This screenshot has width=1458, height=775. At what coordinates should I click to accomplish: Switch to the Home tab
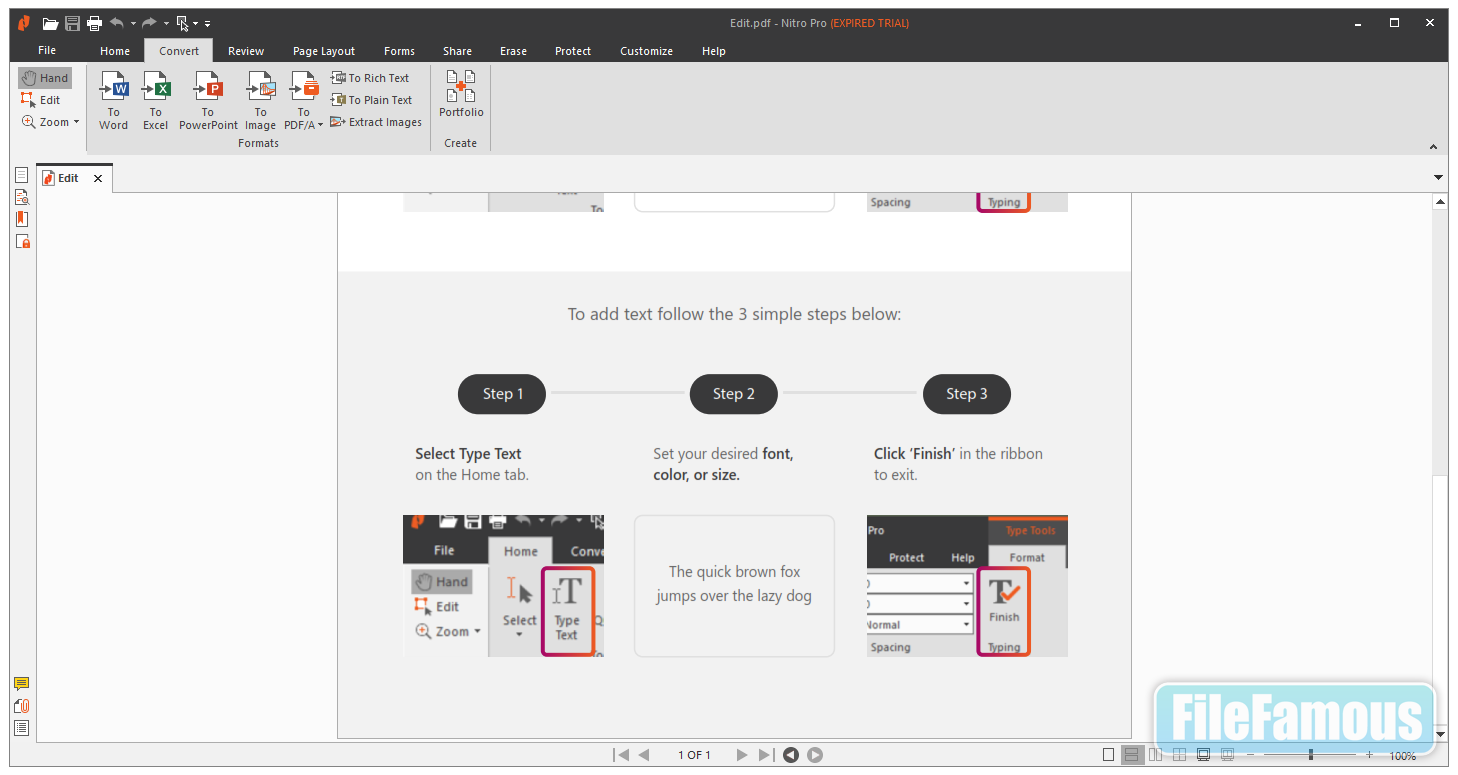tap(115, 51)
